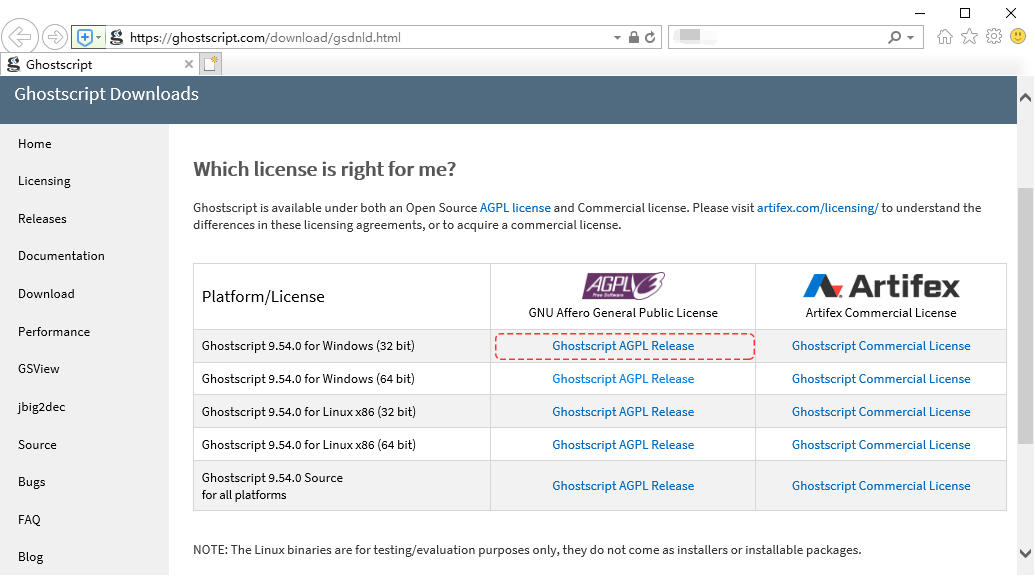Open the Ghostscript Commercial License link for Windows 64-bit
Image resolution: width=1035 pixels, height=576 pixels.
880,378
